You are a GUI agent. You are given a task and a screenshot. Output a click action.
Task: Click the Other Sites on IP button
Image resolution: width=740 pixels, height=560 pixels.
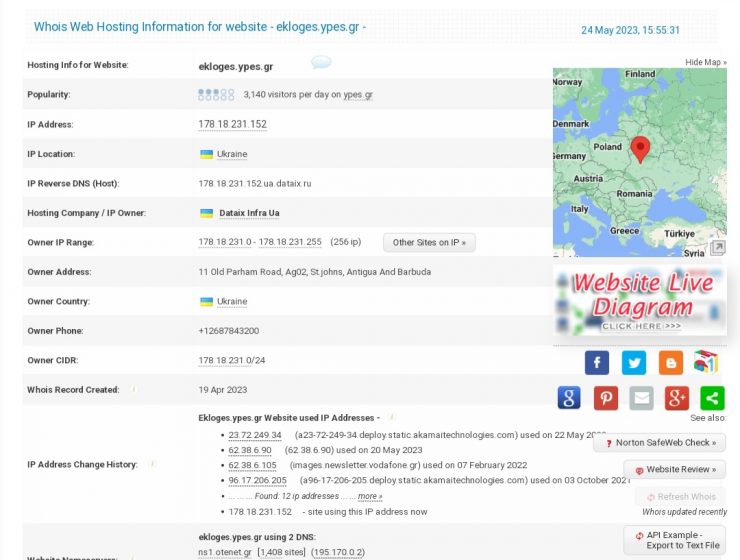pyautogui.click(x=429, y=242)
